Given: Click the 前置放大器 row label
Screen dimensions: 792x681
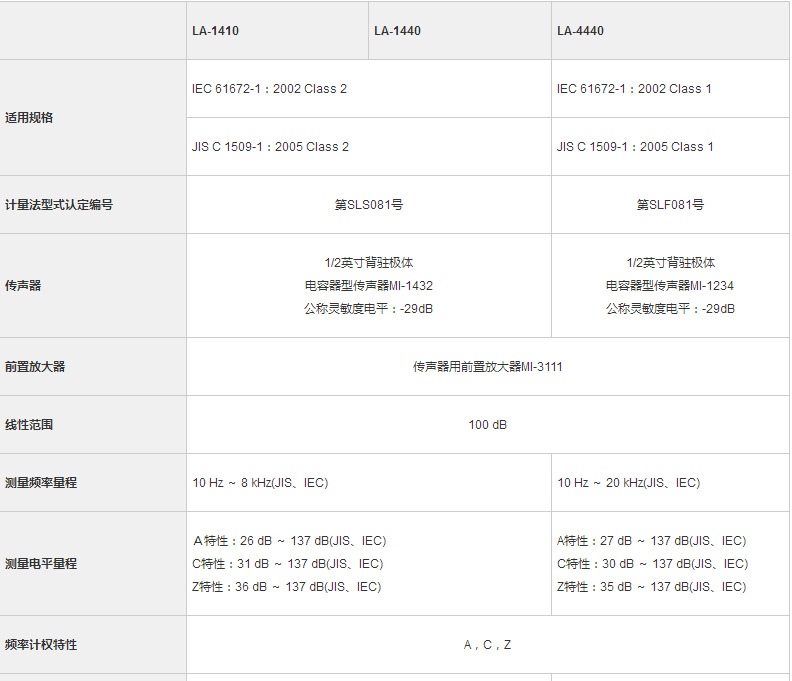Looking at the screenshot, I should point(35,367).
